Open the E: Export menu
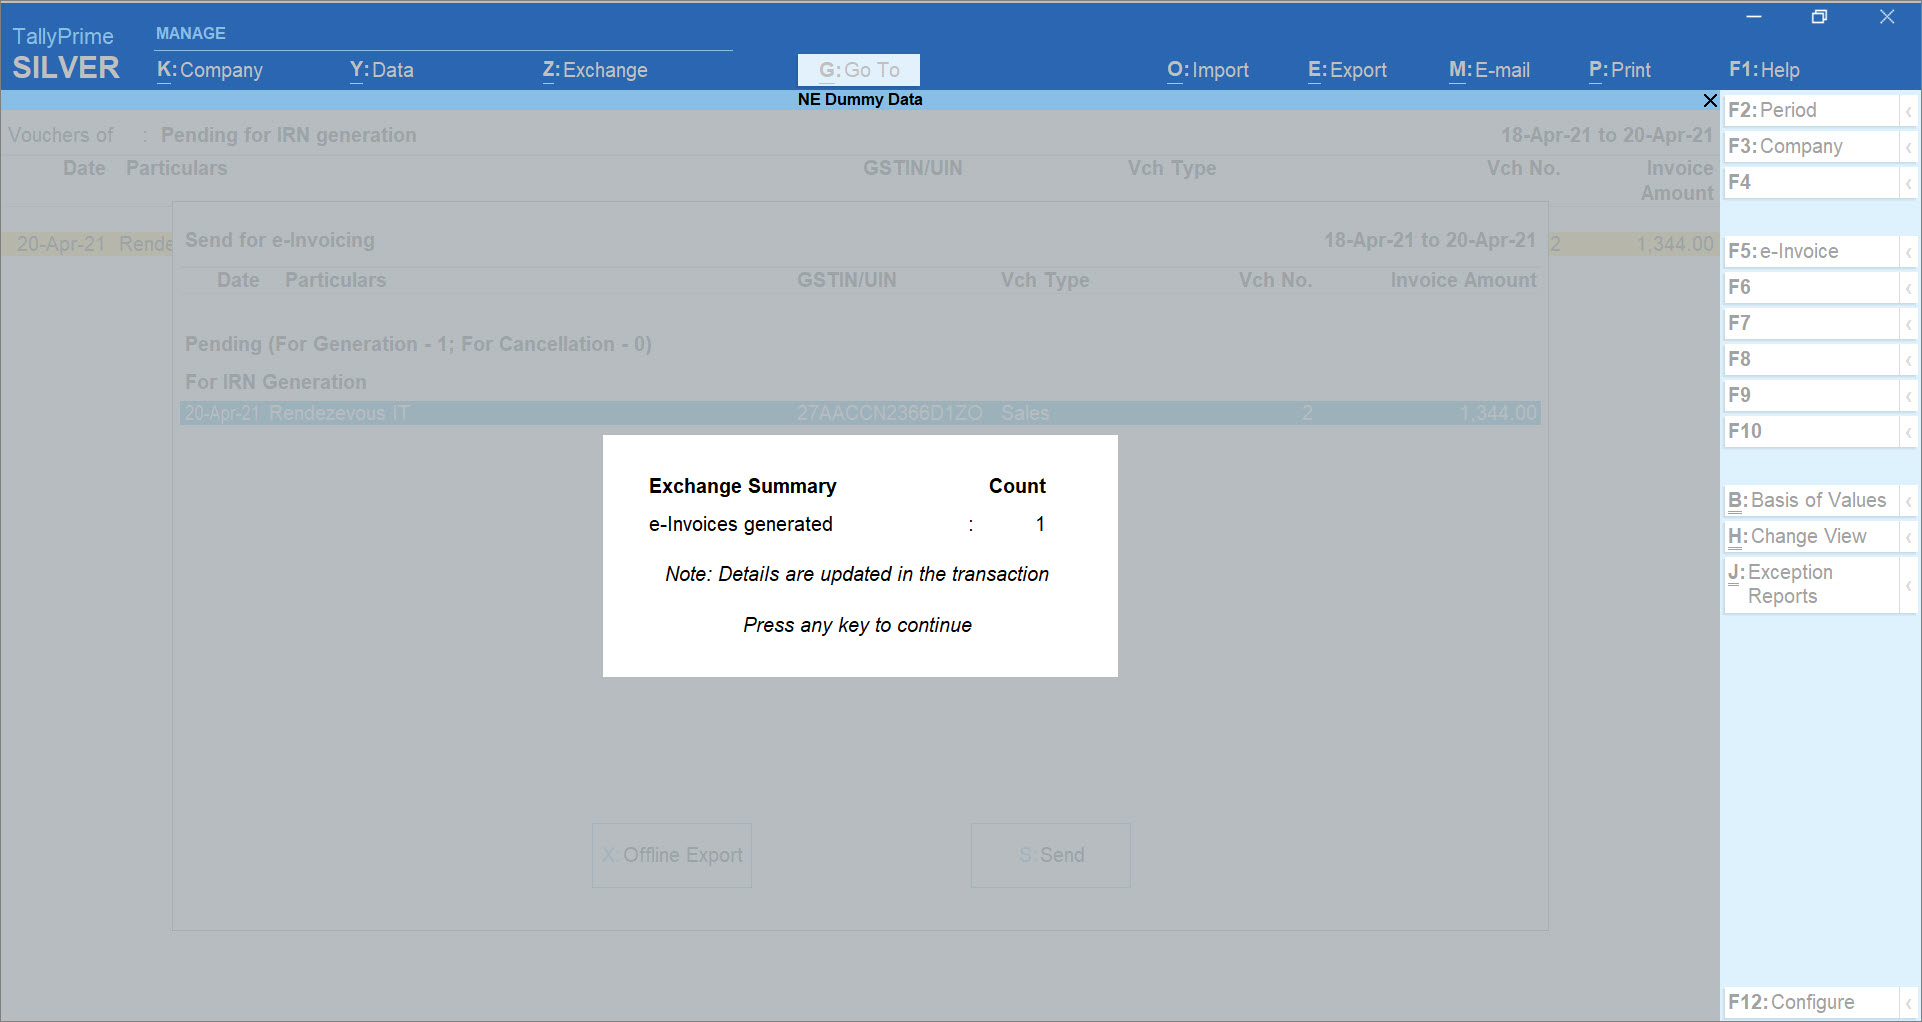This screenshot has width=1922, height=1022. [1347, 70]
